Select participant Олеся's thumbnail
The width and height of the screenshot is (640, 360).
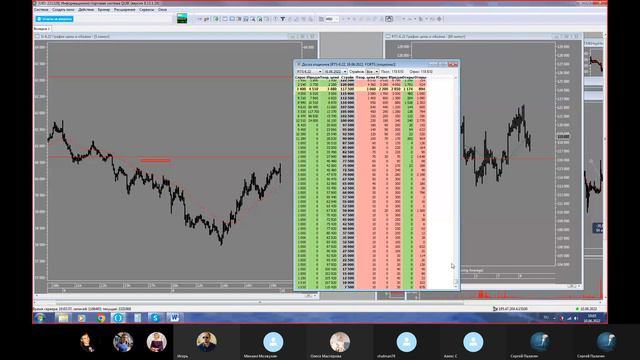point(340,342)
